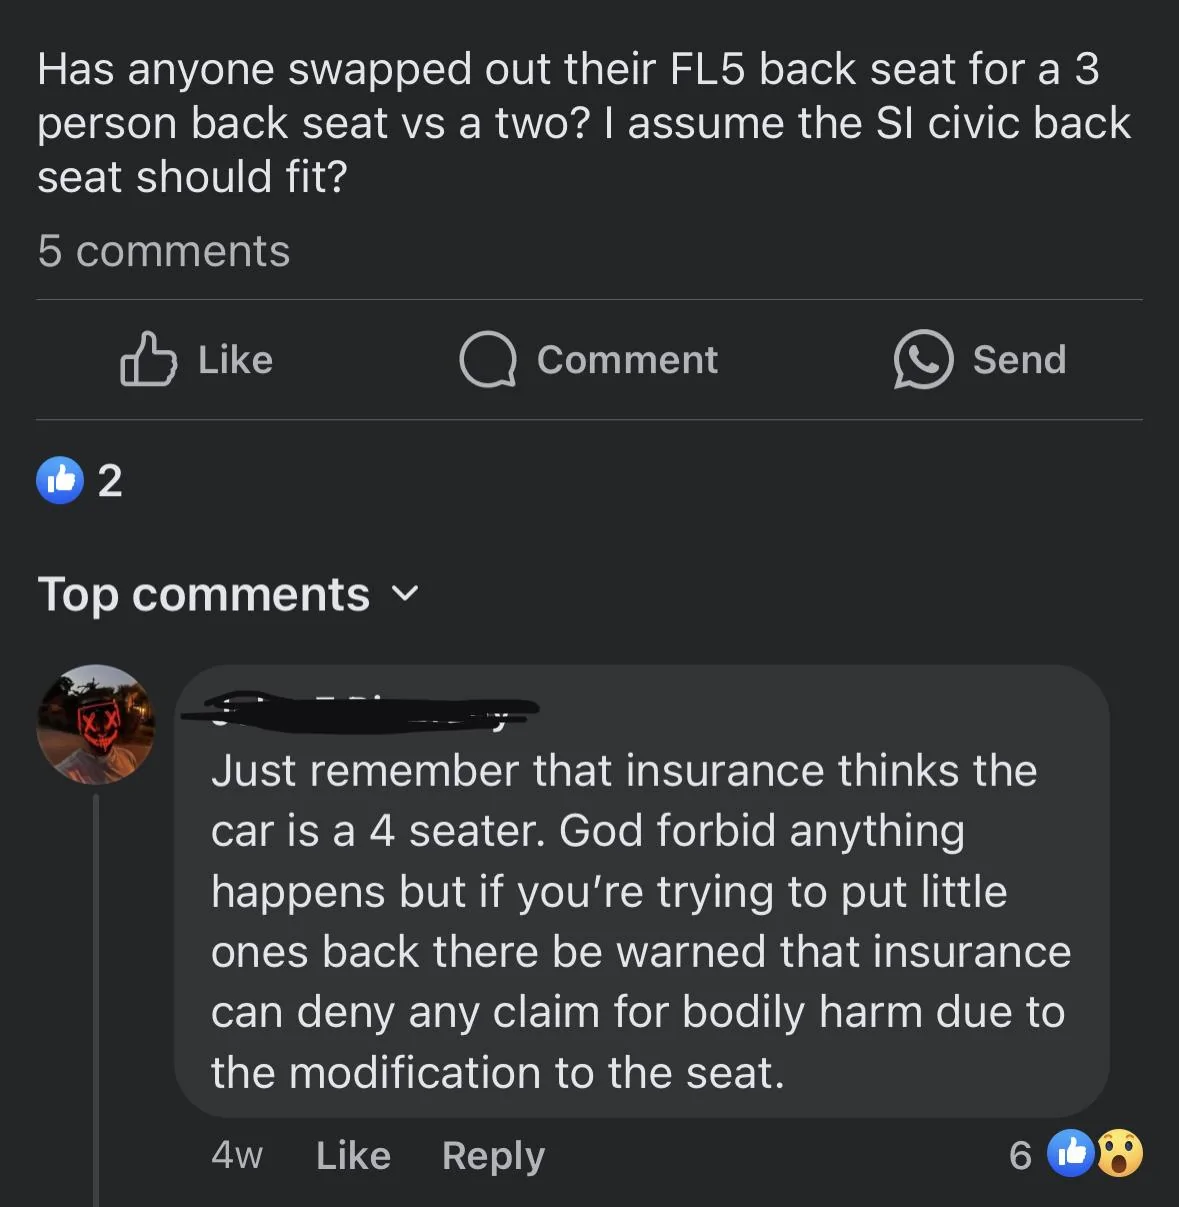Expand the Top comments sort chevron
Image resolution: width=1179 pixels, height=1207 pixels.
pyautogui.click(x=404, y=595)
